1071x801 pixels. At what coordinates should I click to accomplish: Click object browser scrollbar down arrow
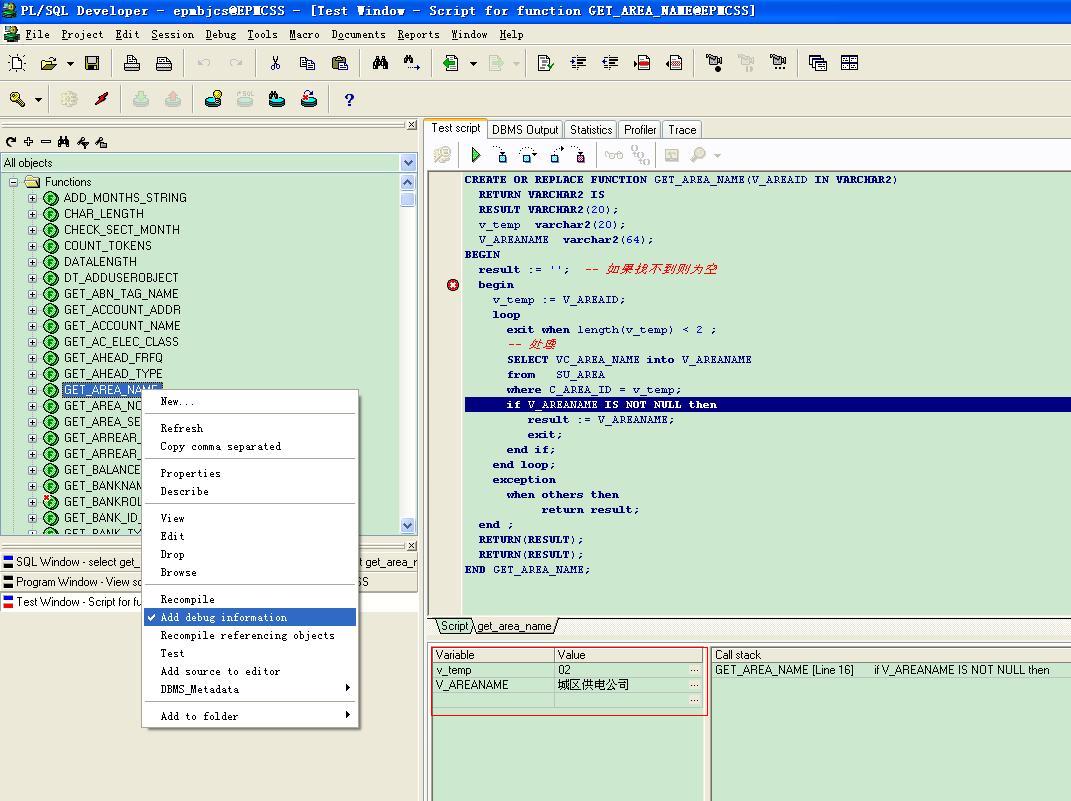tap(408, 525)
